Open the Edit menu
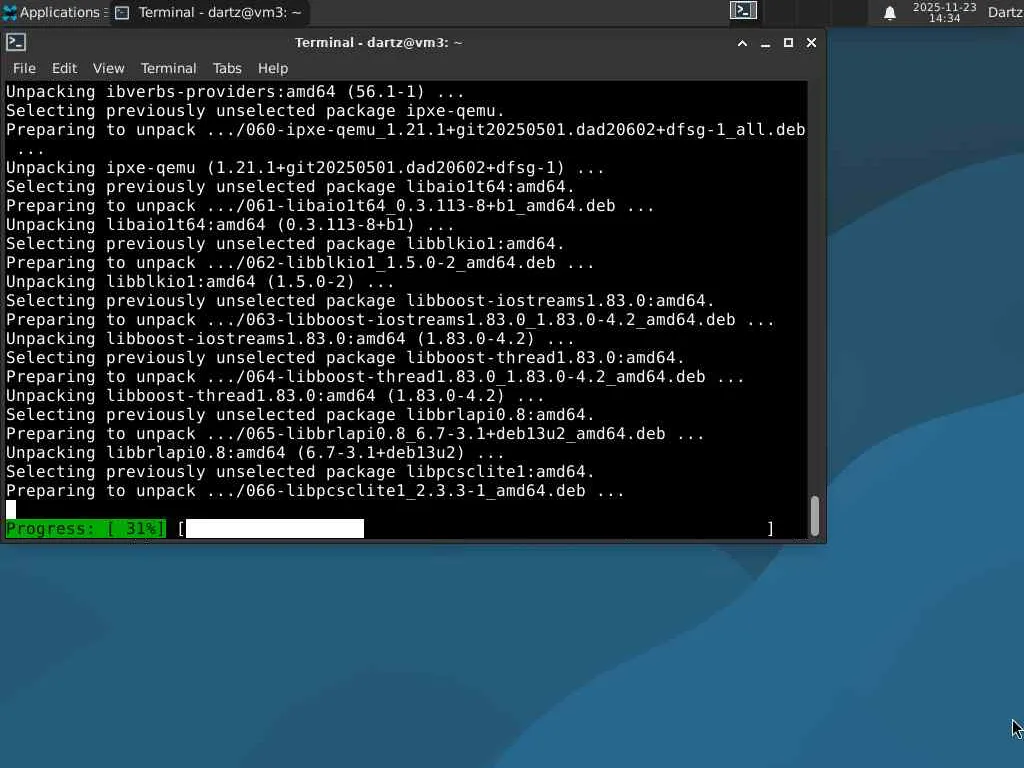Viewport: 1024px width, 768px height. [64, 68]
